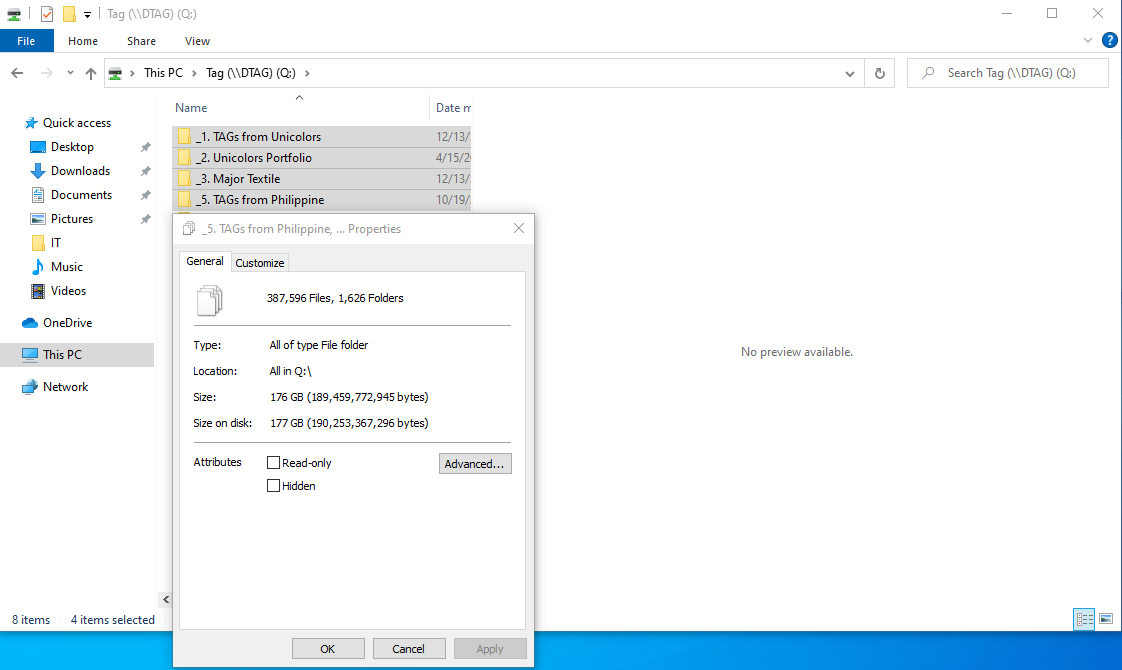
Task: Click the Advanced... attributes button
Action: (x=474, y=464)
